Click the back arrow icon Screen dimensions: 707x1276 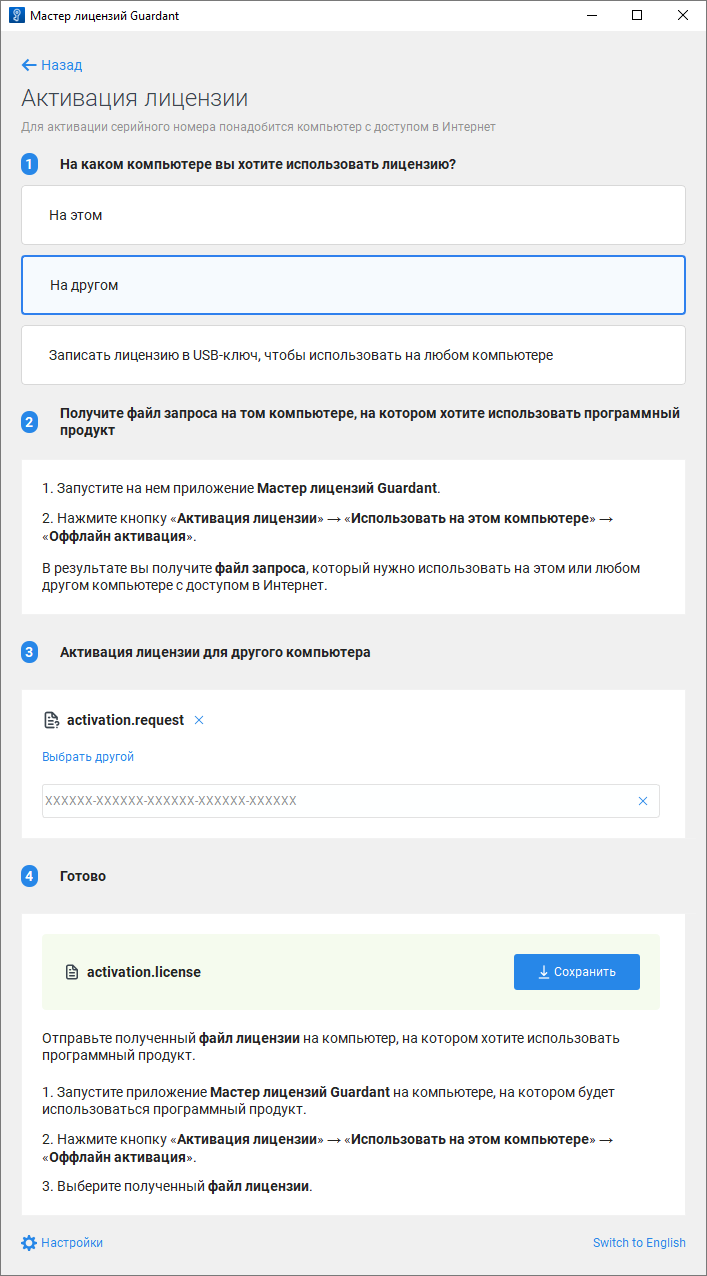click(29, 65)
